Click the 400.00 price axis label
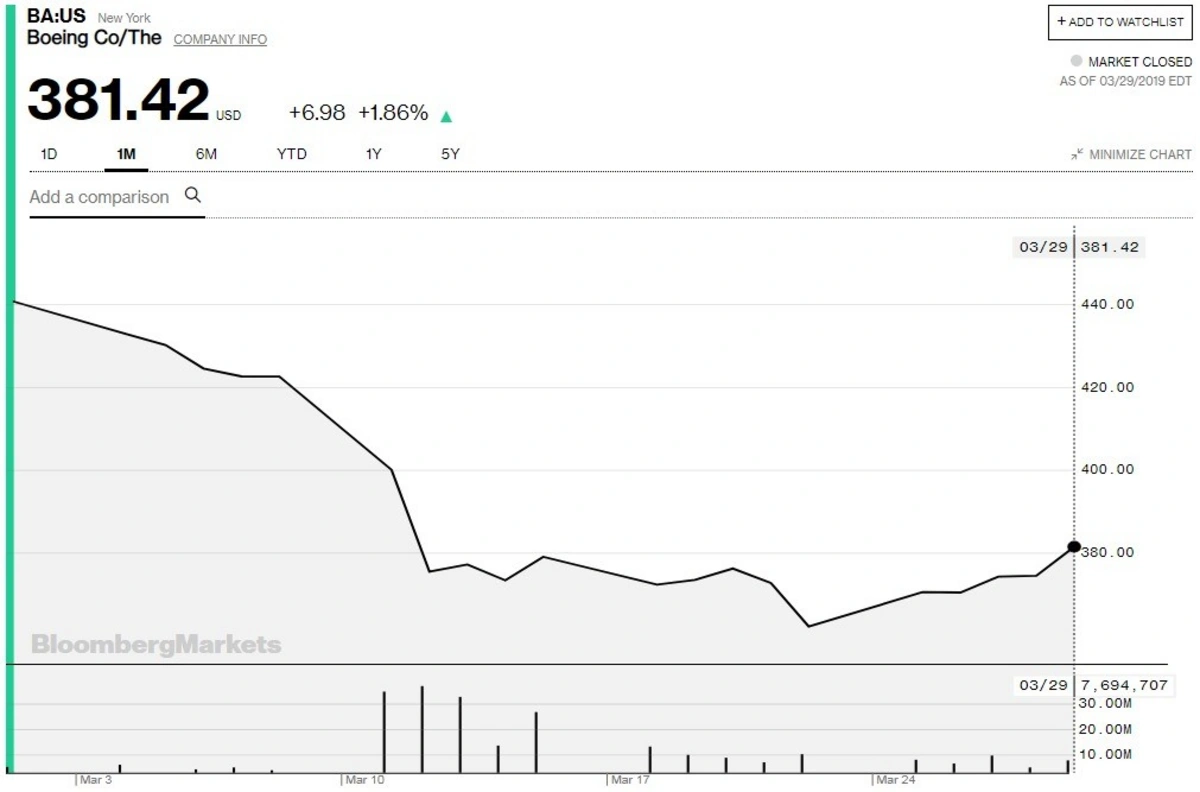The image size is (1200, 792). click(x=1107, y=469)
